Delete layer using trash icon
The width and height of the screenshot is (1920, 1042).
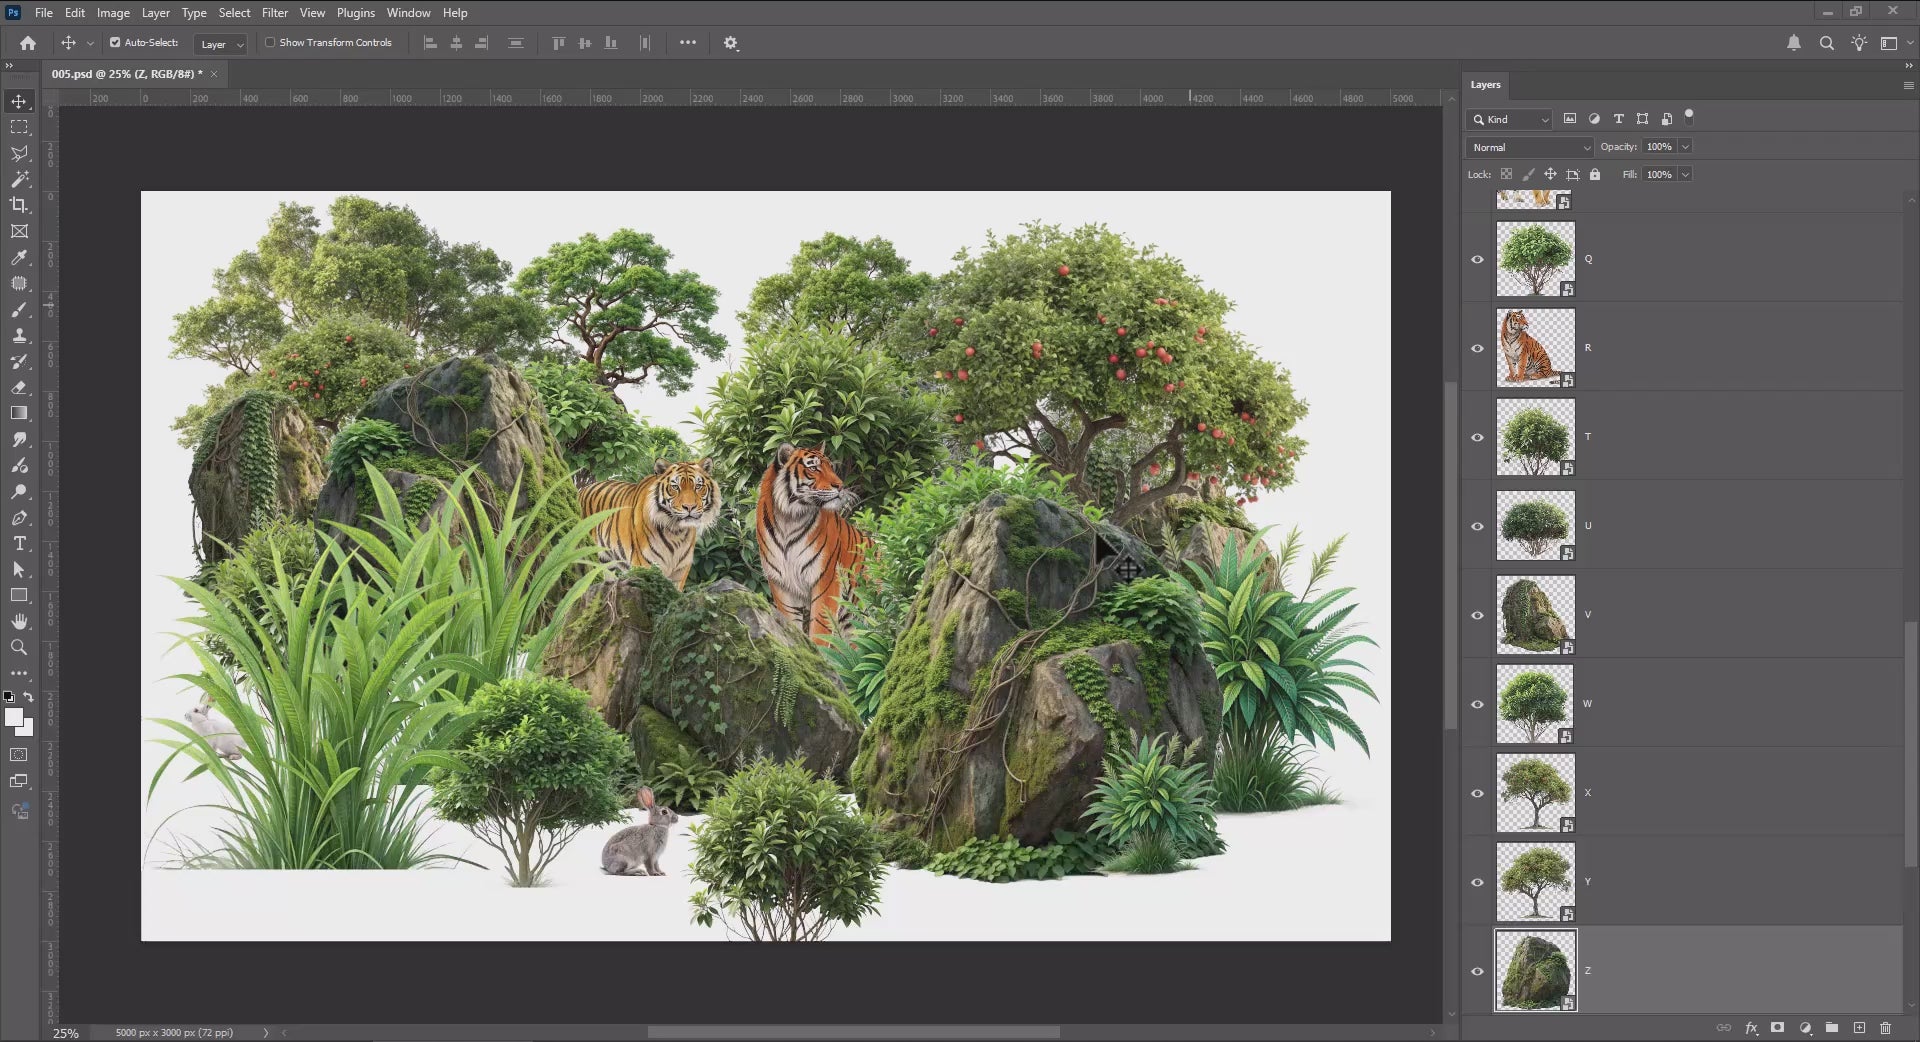pos(1886,1028)
